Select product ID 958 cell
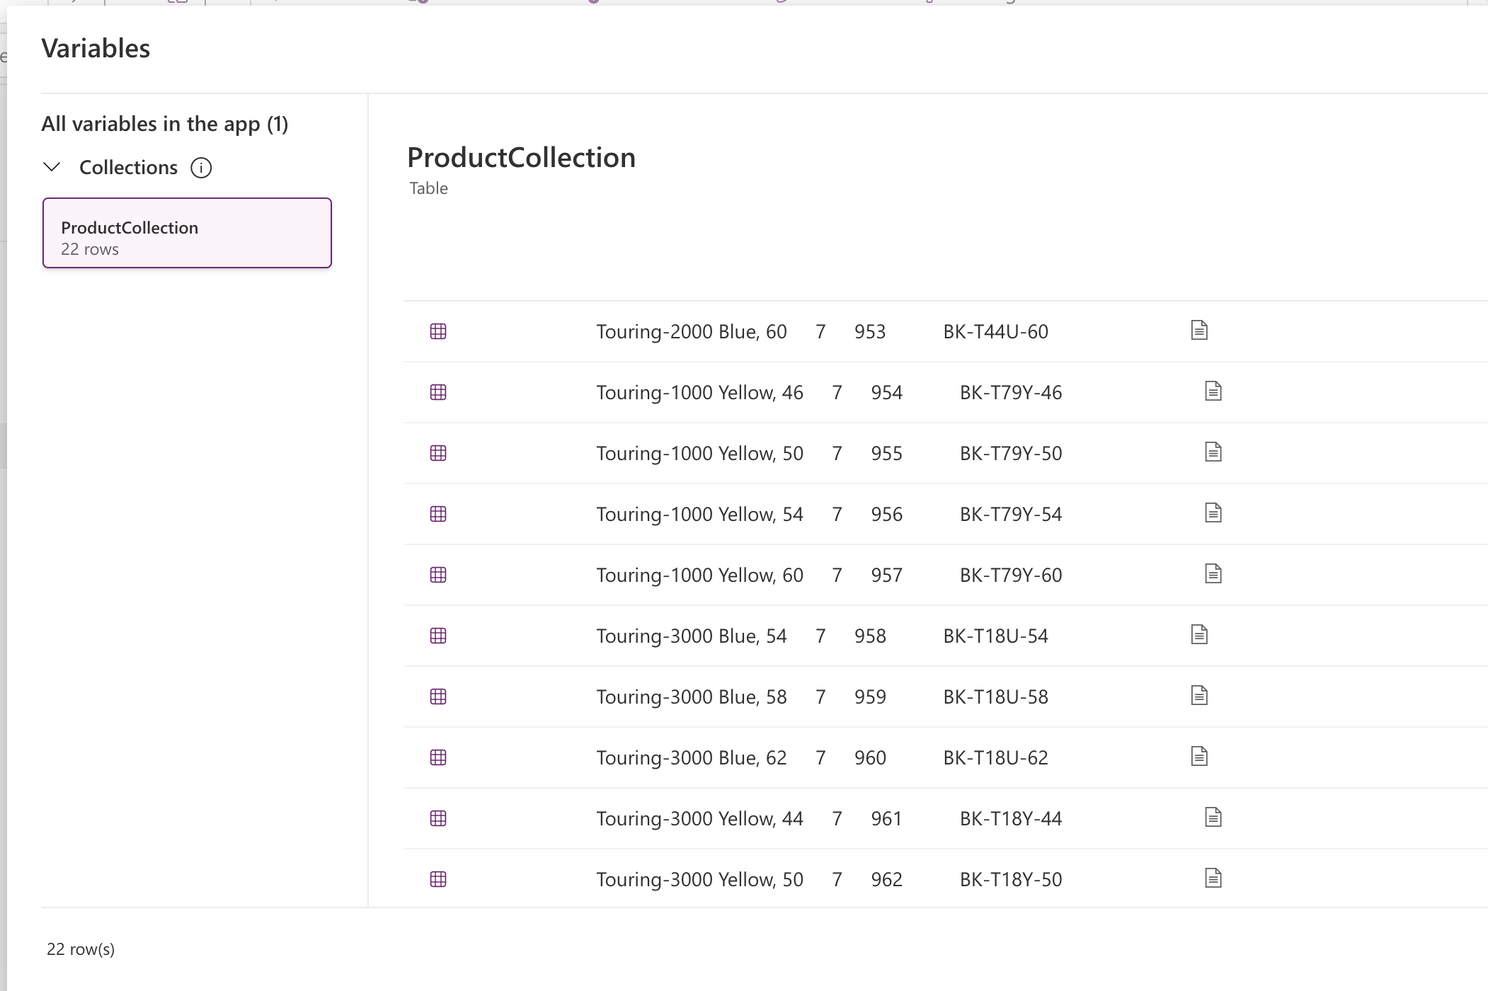The height and width of the screenshot is (991, 1488). click(x=870, y=636)
